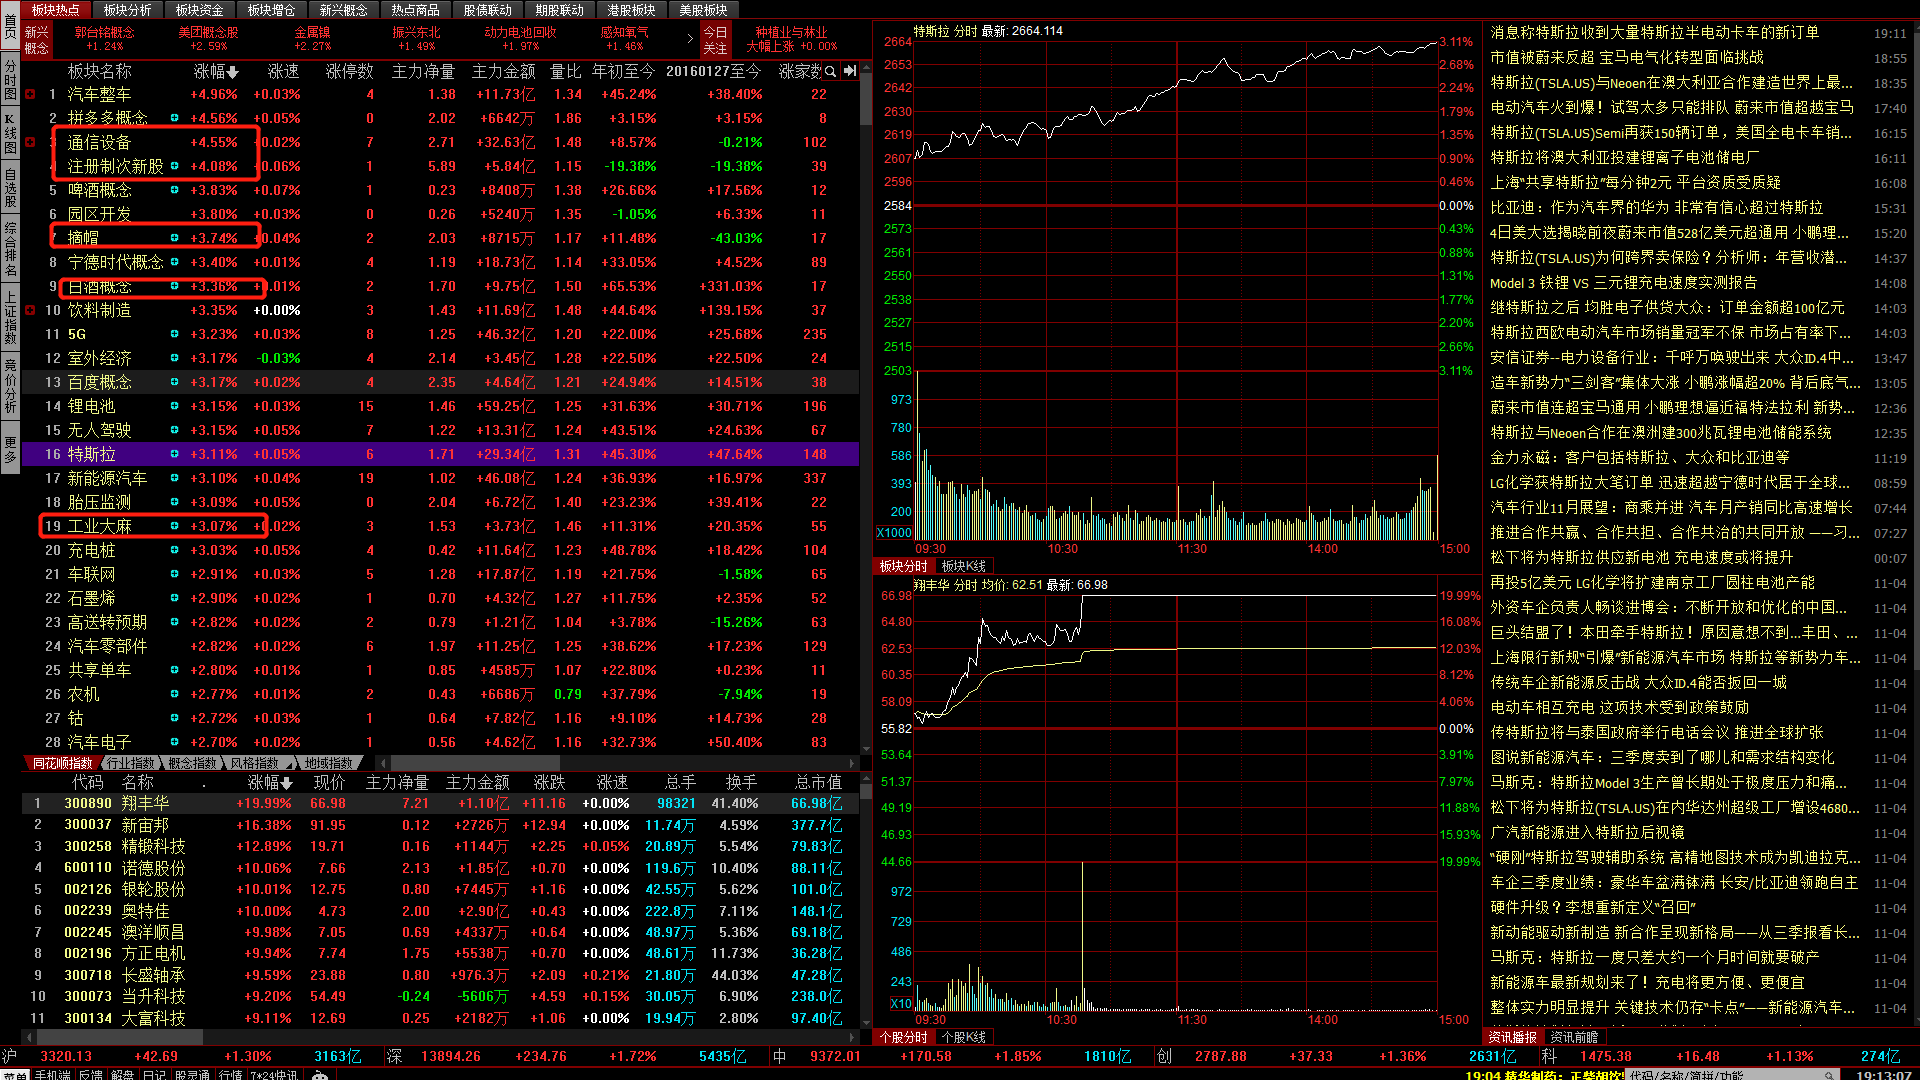Image resolution: width=1920 pixels, height=1080 pixels.
Task: Select the 个股K线 tab
Action: 963,1038
